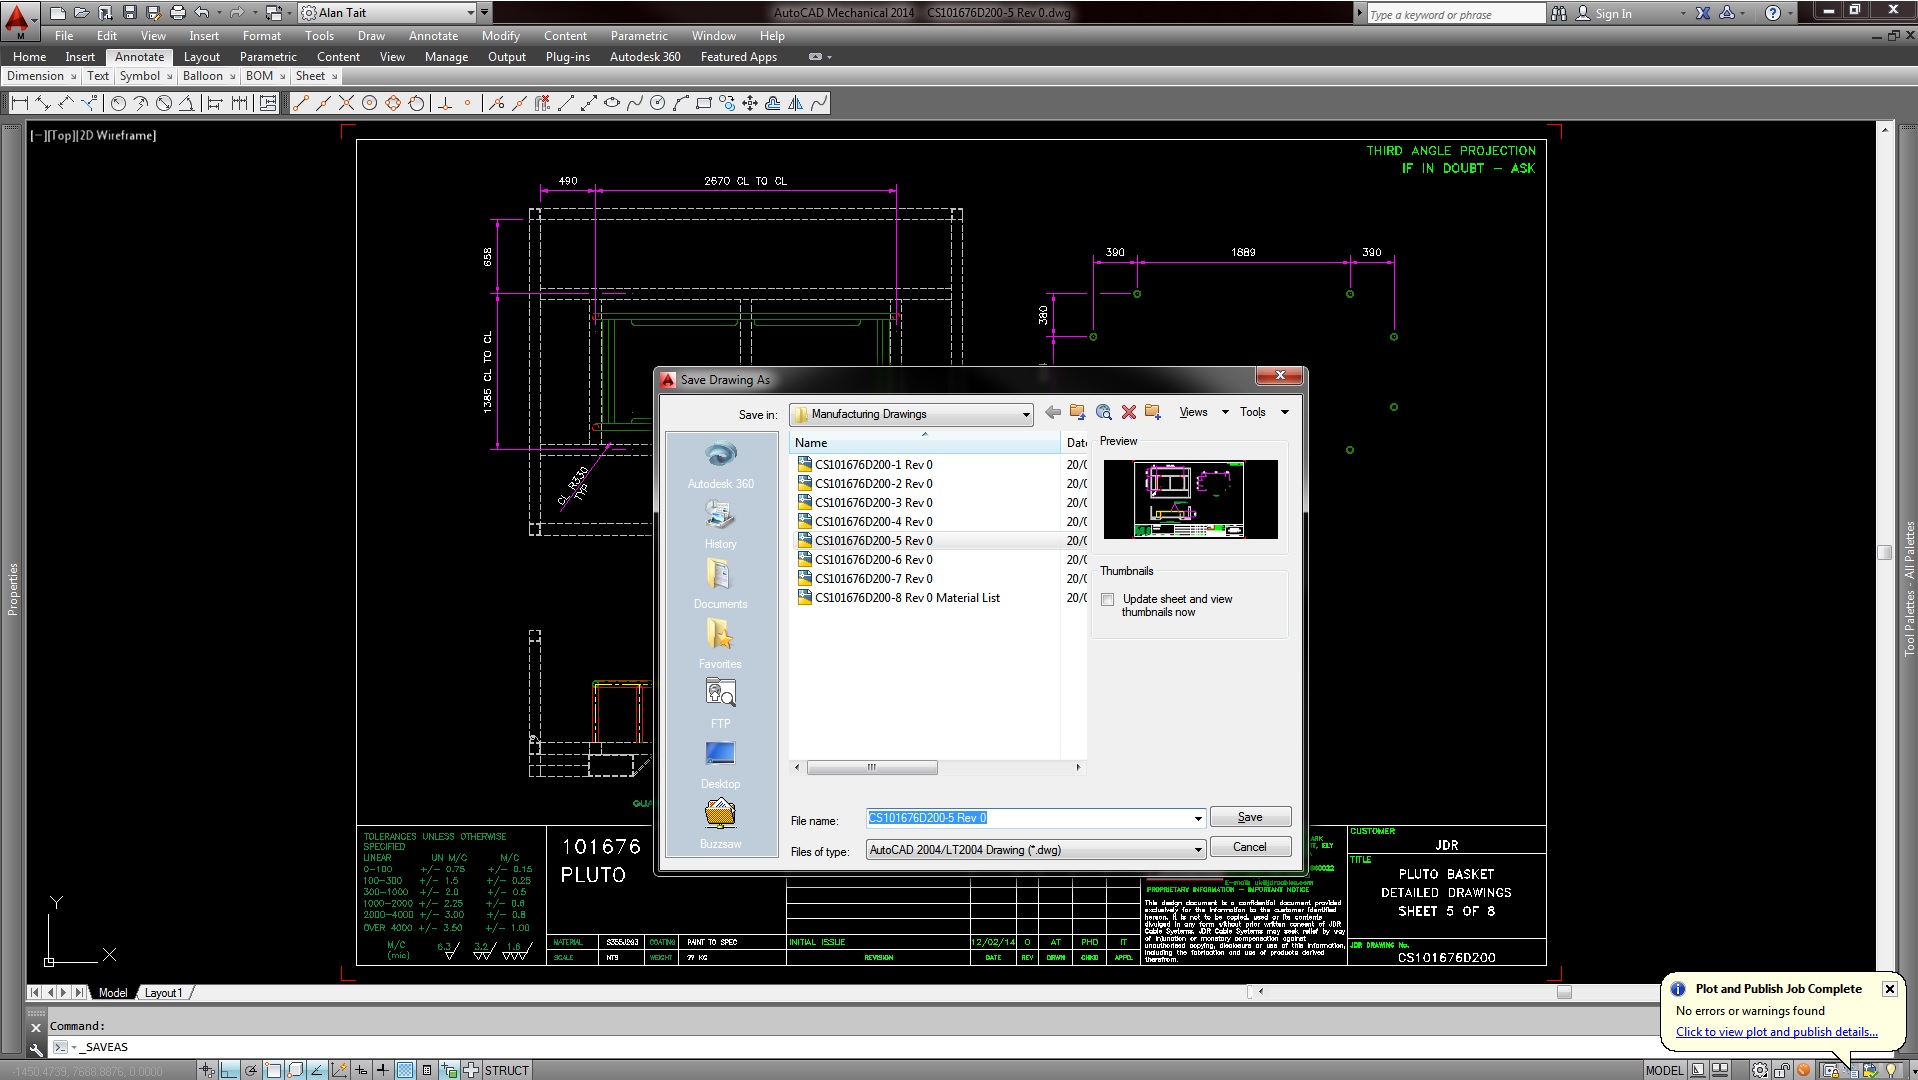
Task: Enable Update sheet and view thumbnails now
Action: click(x=1107, y=599)
